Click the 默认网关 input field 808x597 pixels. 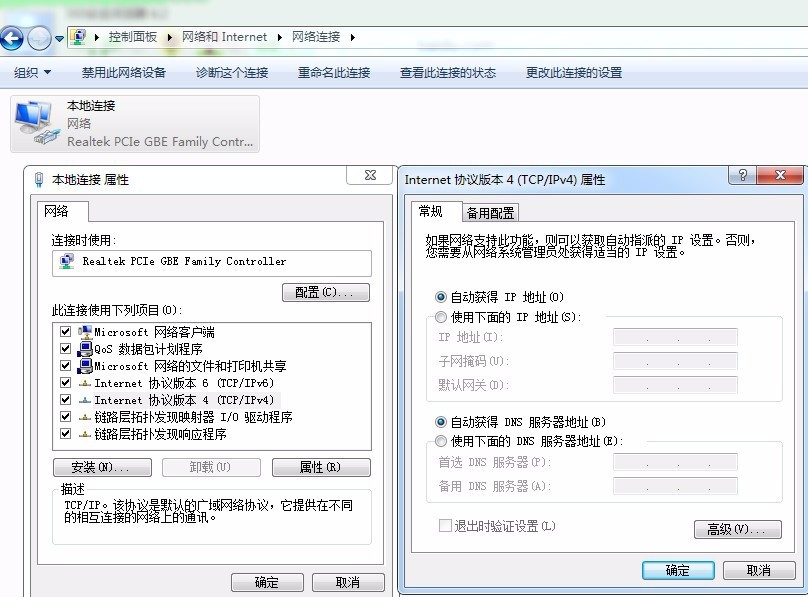(675, 385)
